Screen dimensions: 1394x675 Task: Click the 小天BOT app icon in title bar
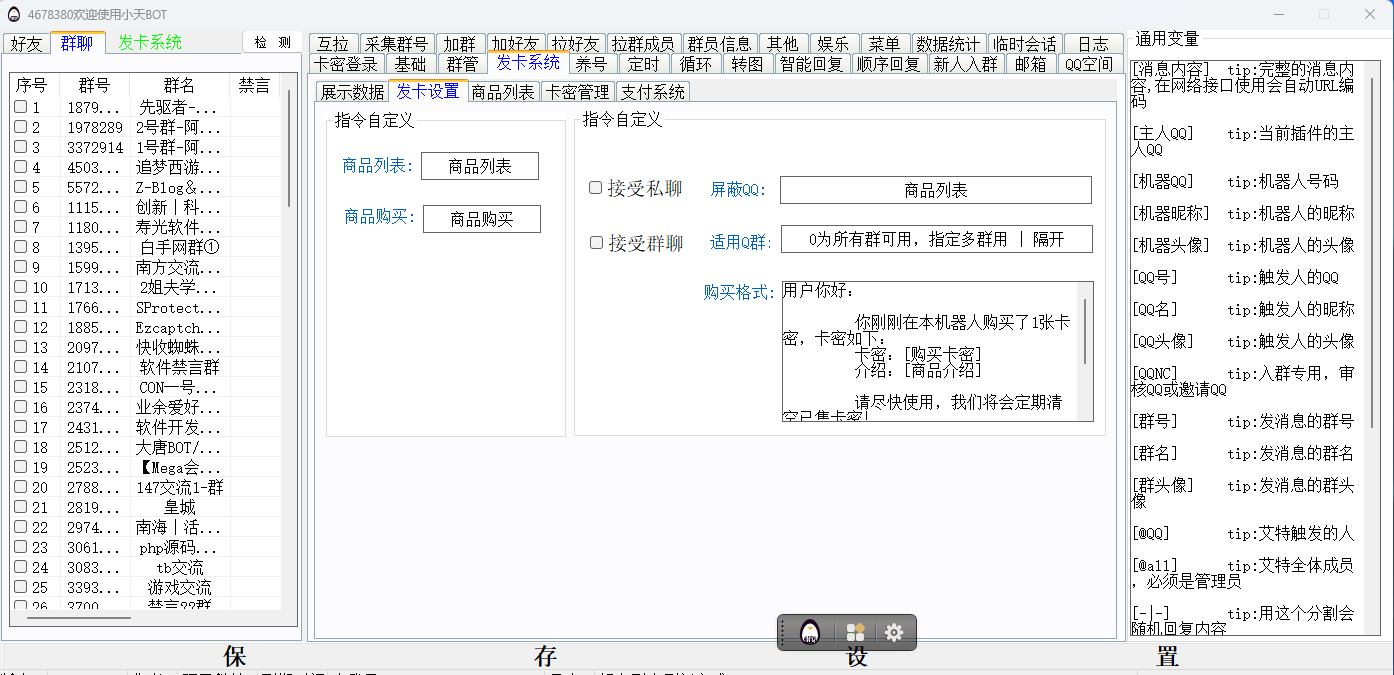pos(14,15)
